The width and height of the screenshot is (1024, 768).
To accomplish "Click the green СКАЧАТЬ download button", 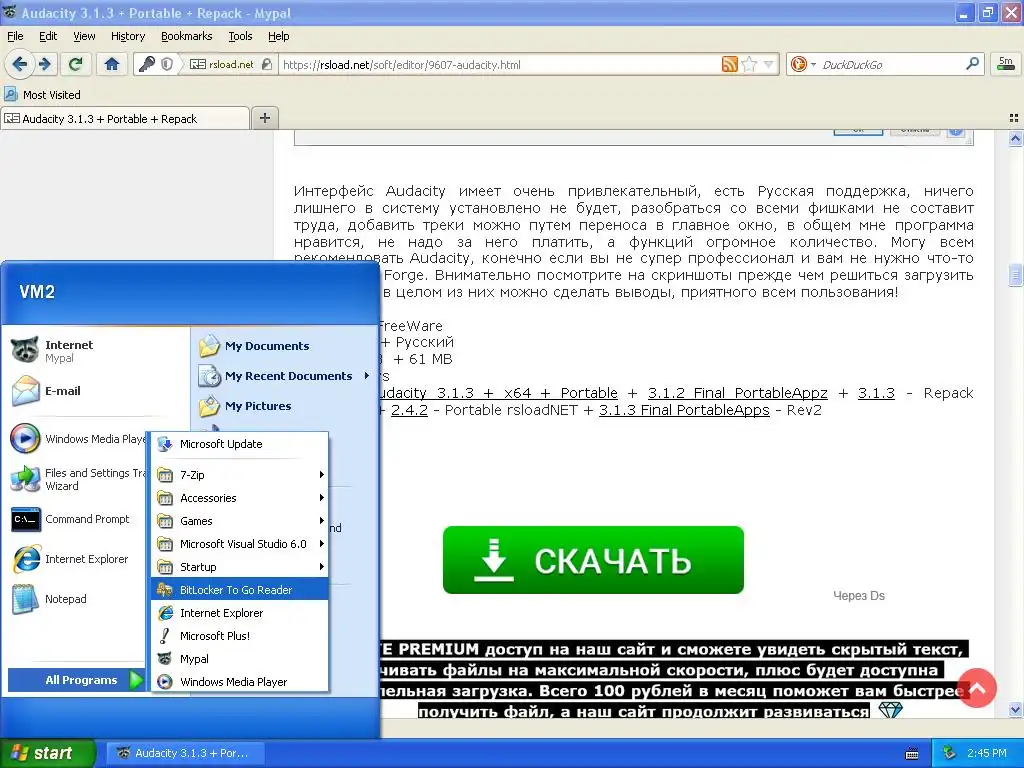I will 593,560.
